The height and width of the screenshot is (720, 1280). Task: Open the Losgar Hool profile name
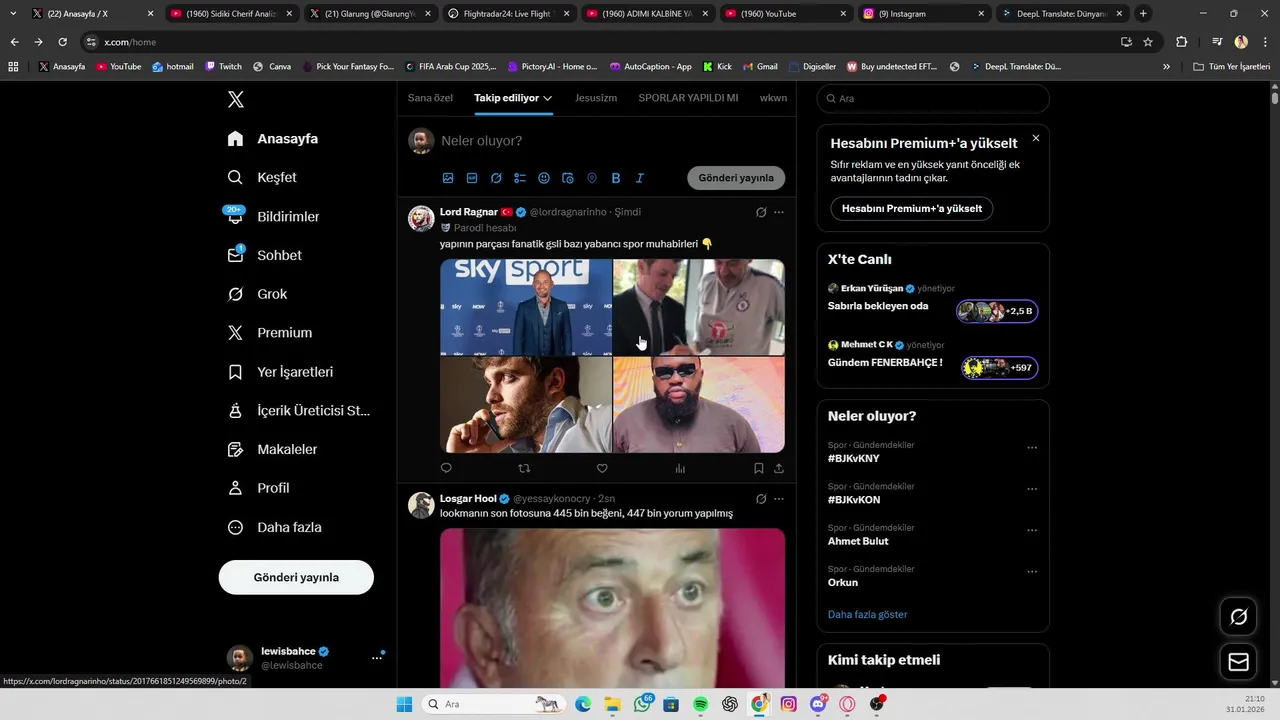(468, 499)
